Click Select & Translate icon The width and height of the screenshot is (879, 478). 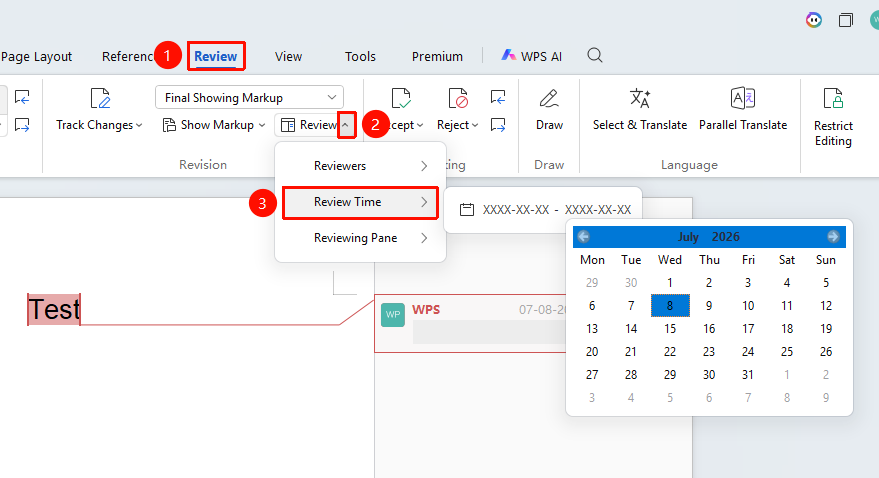coord(640,98)
